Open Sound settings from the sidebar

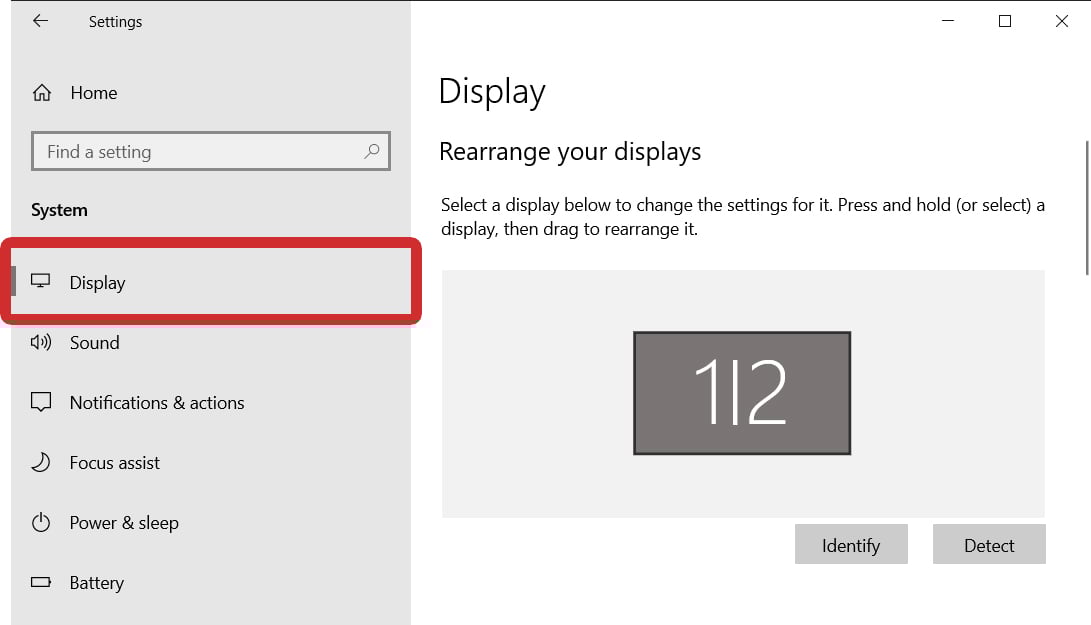(95, 342)
